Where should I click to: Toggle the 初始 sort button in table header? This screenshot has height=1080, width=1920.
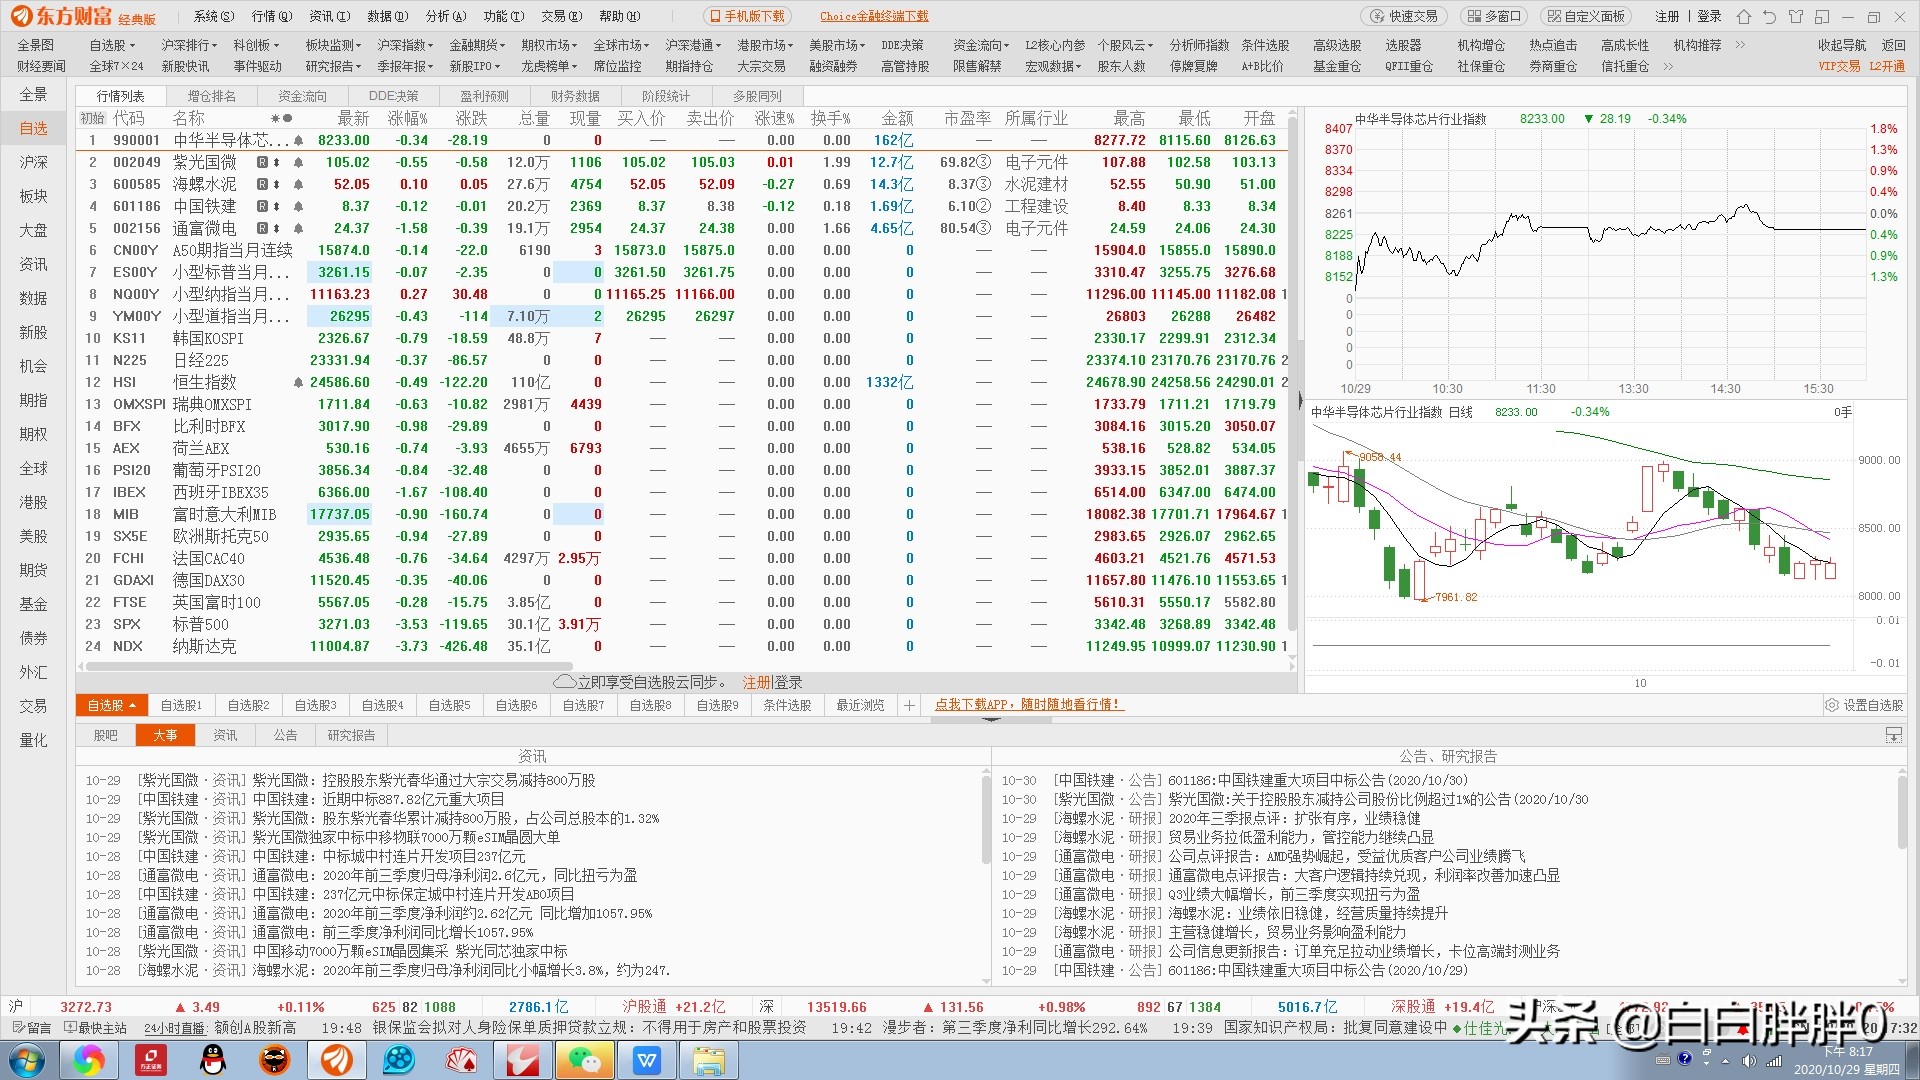pos(91,118)
